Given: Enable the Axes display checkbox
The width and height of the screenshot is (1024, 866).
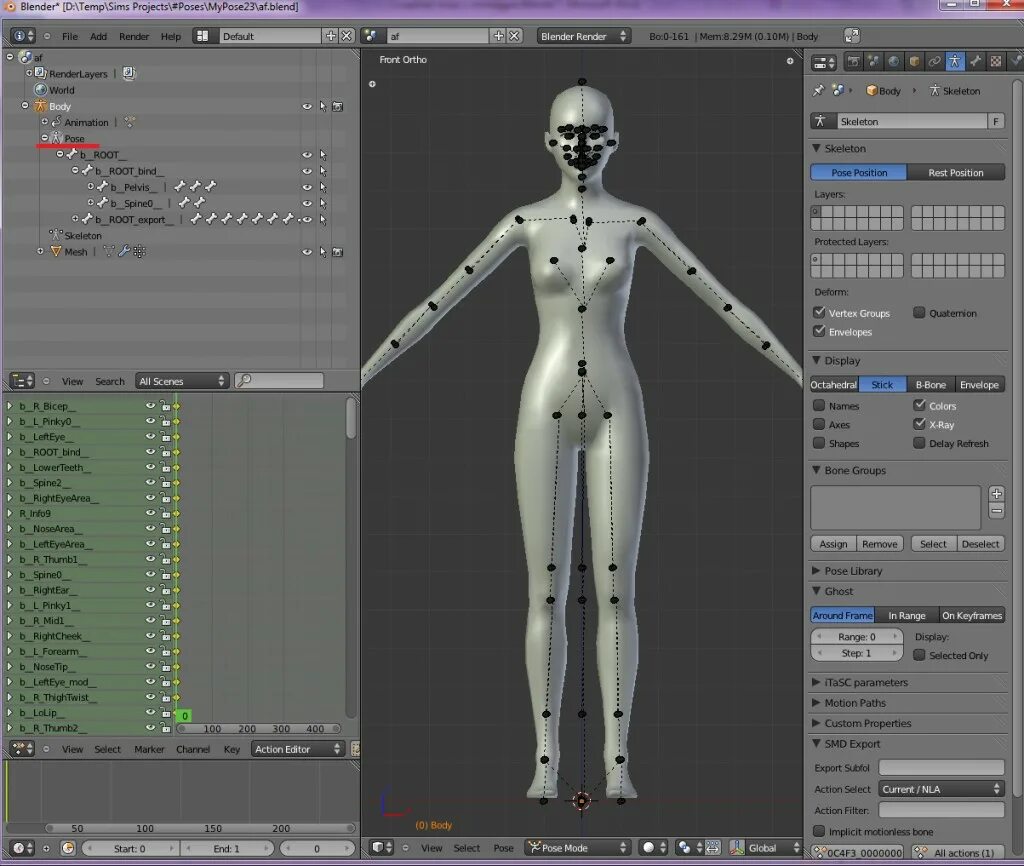Looking at the screenshot, I should point(819,424).
